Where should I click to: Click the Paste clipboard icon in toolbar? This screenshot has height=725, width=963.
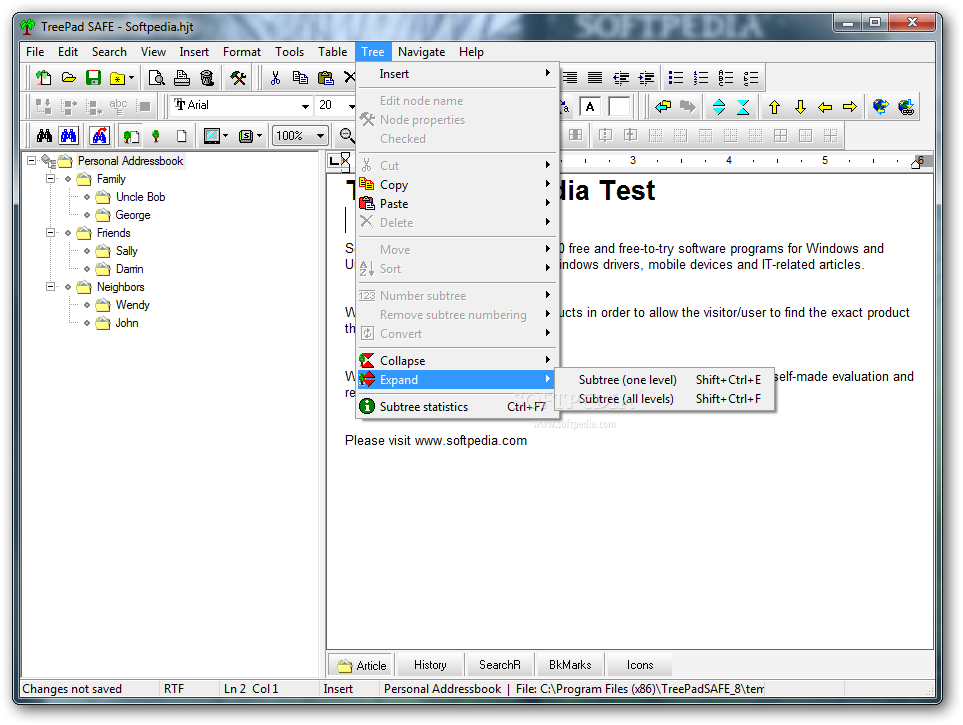(x=326, y=78)
